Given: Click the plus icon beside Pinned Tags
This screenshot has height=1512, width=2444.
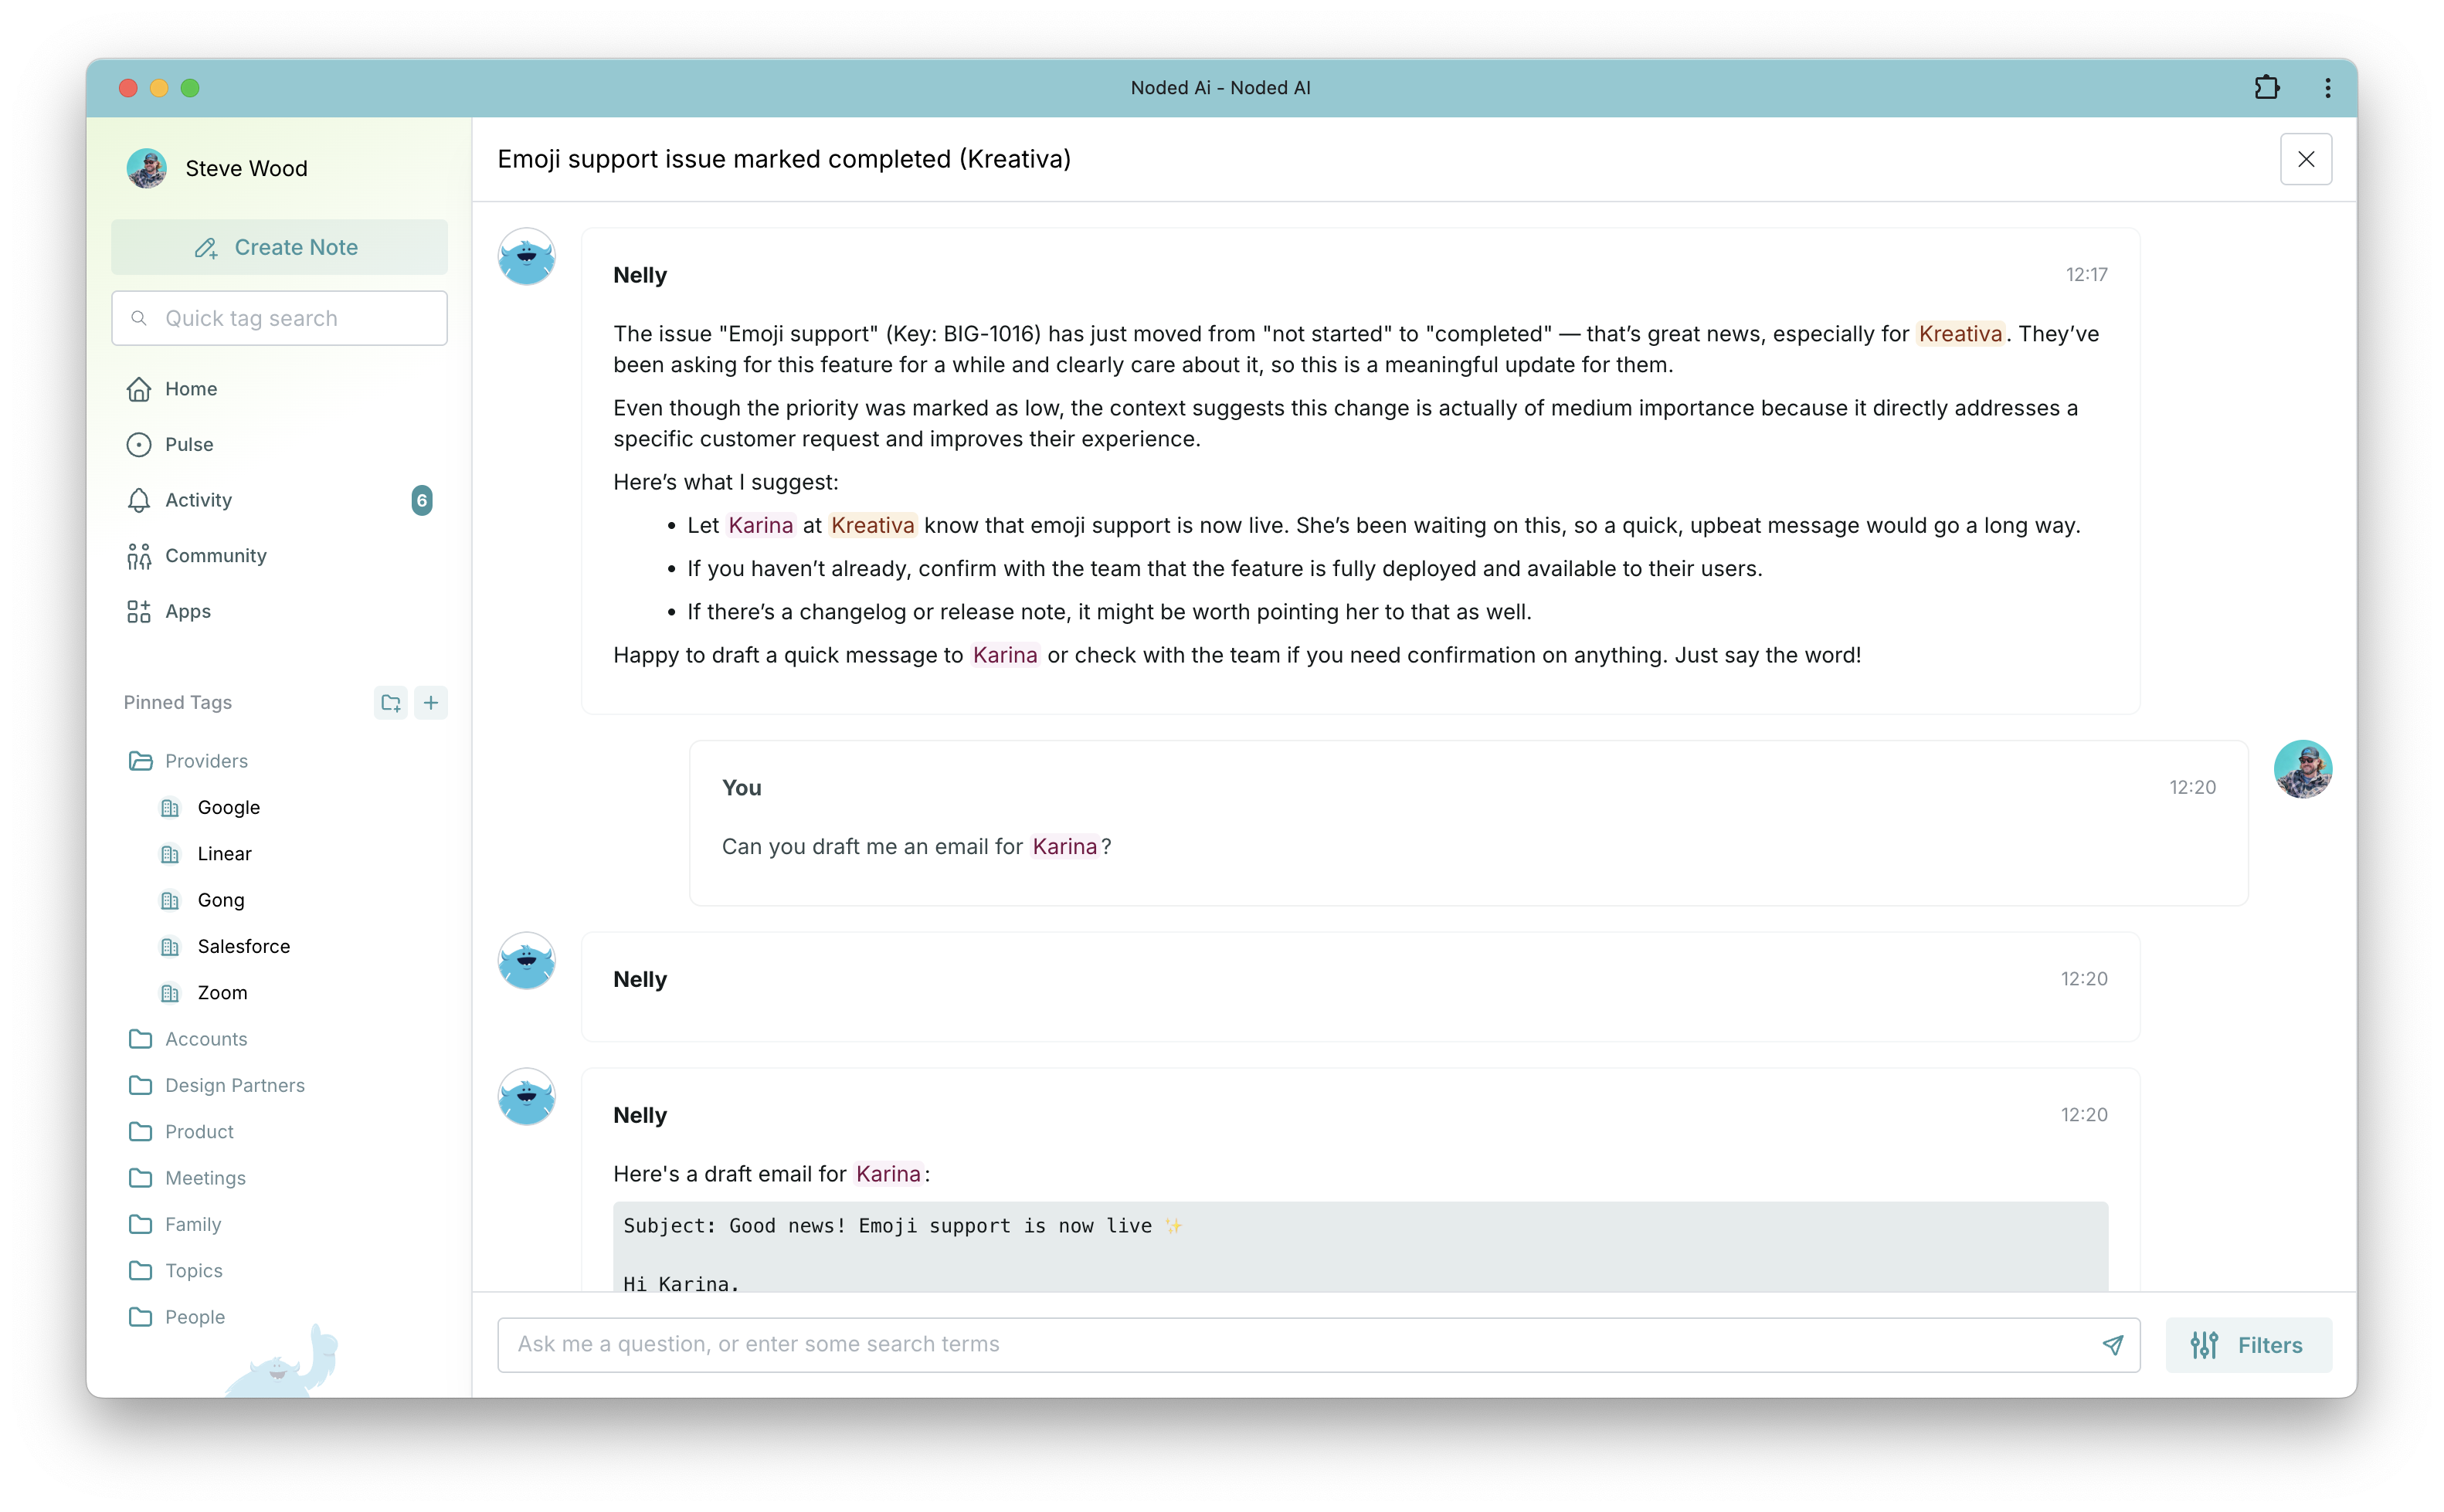Looking at the screenshot, I should coord(431,703).
